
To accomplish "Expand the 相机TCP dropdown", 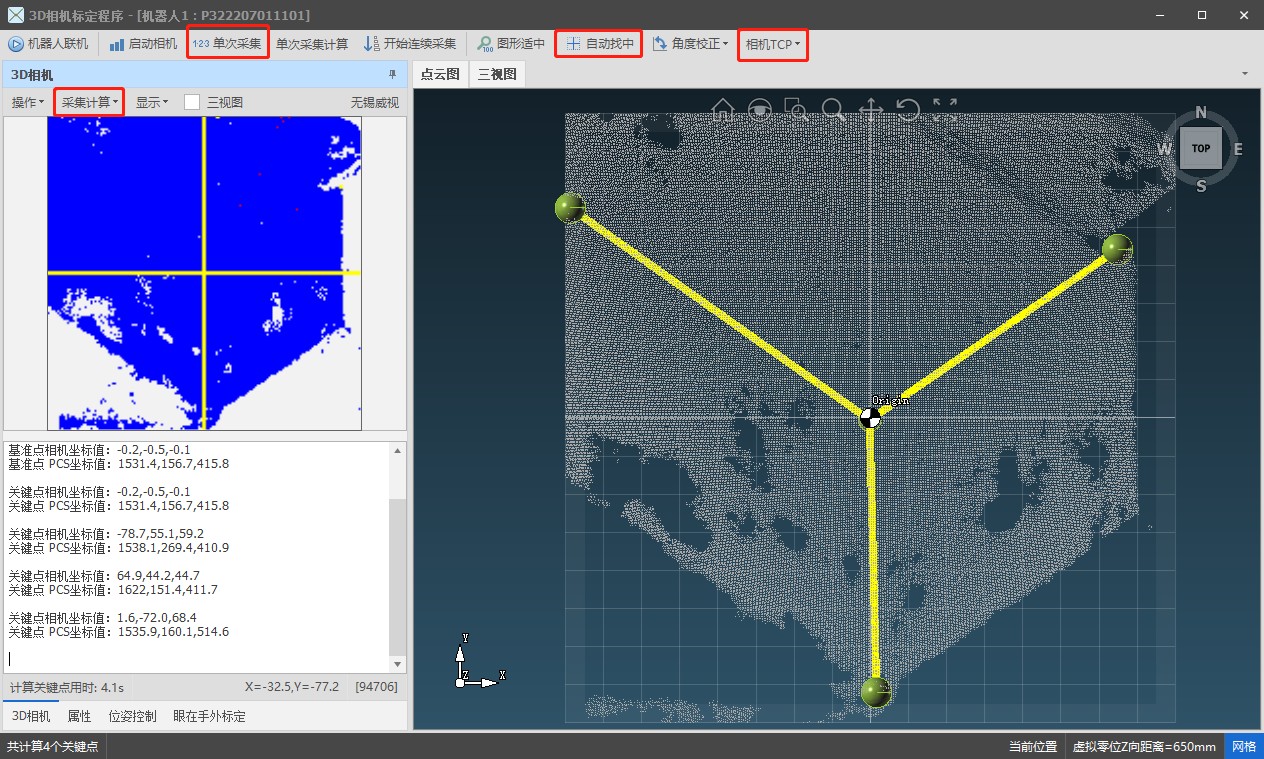I will [x=772, y=44].
